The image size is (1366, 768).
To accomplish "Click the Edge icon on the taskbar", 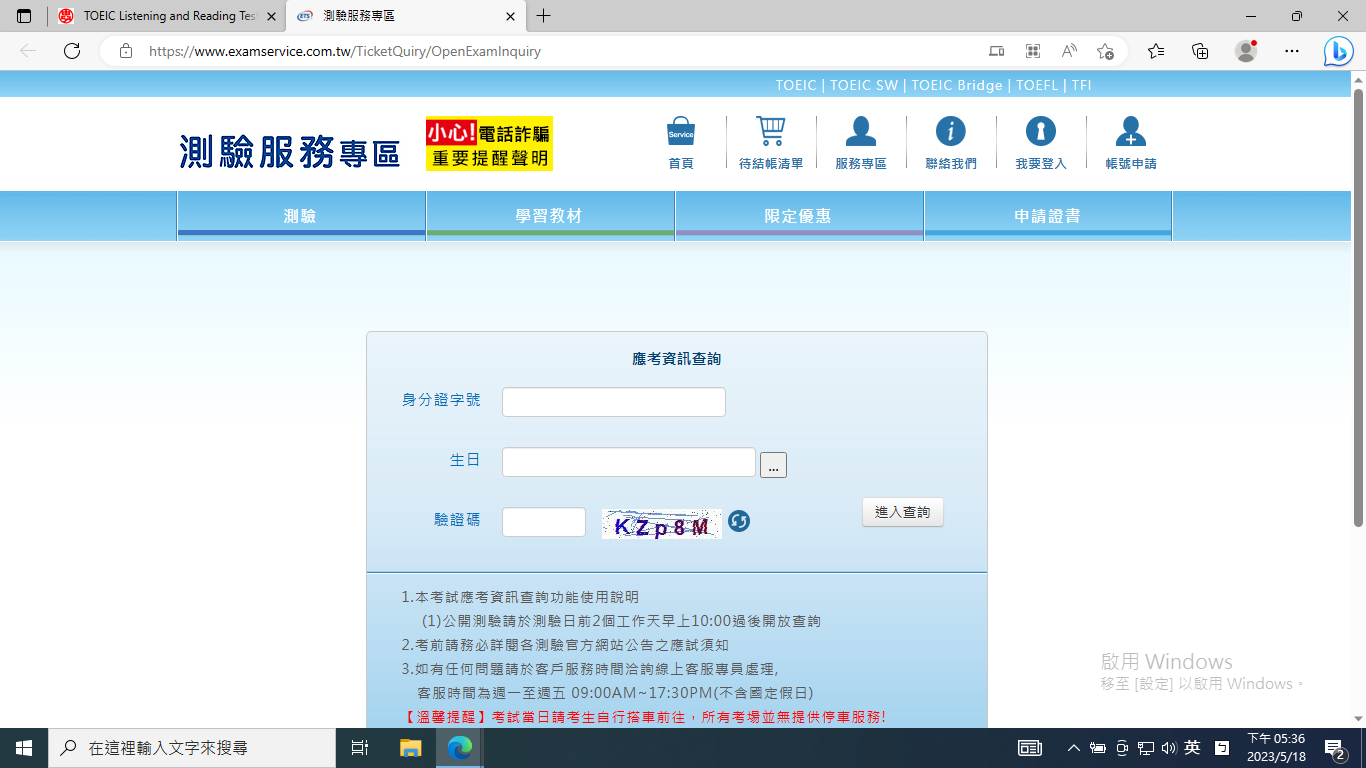I will pos(459,748).
